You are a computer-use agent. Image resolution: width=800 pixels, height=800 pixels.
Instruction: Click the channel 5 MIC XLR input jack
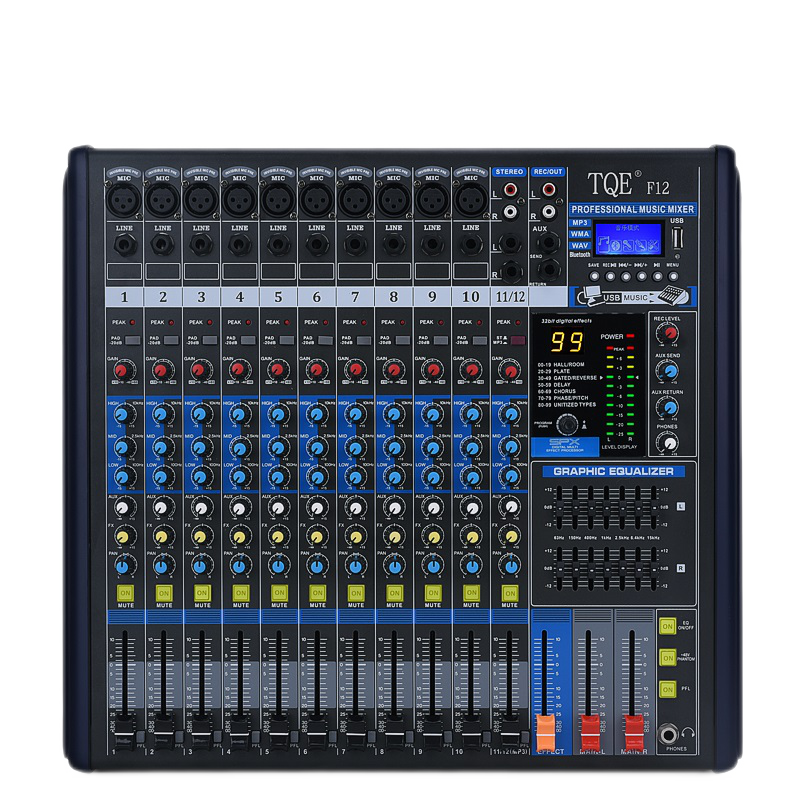point(278,200)
